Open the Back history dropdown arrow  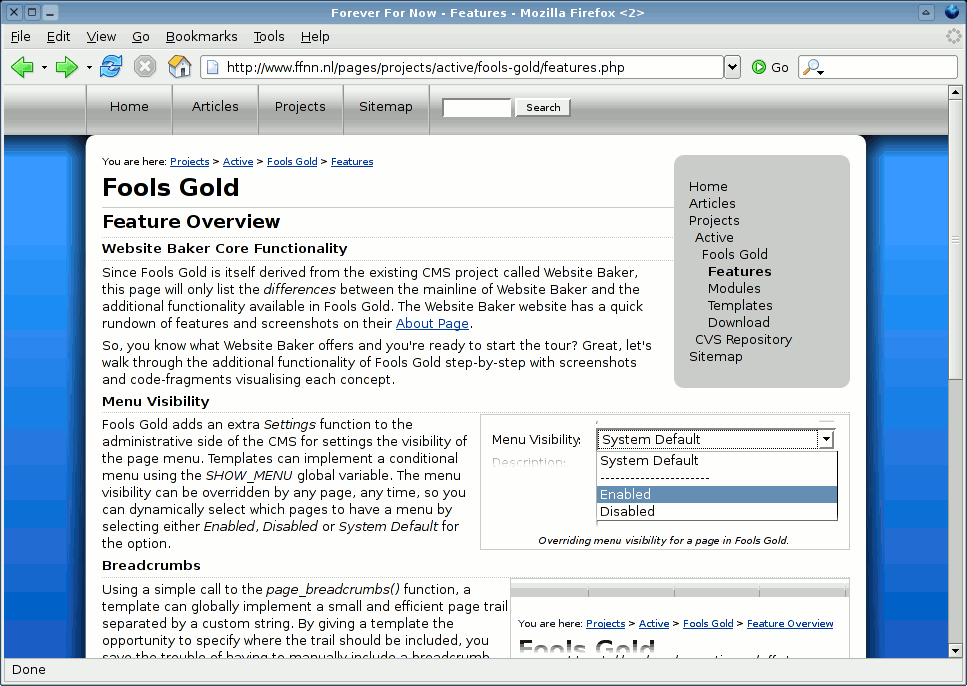pyautogui.click(x=44, y=67)
